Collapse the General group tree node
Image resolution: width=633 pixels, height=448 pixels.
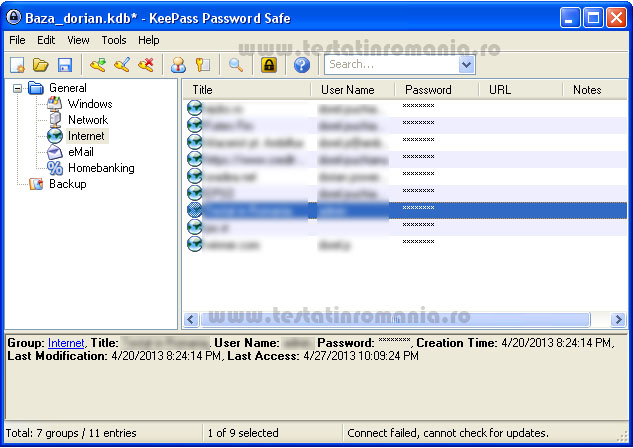(x=17, y=88)
